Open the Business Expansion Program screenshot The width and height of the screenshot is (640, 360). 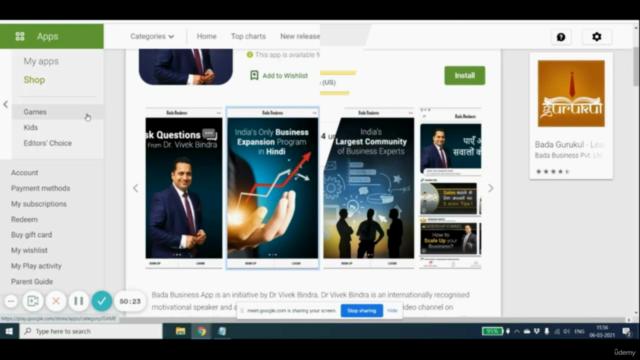pyautogui.click(x=273, y=188)
